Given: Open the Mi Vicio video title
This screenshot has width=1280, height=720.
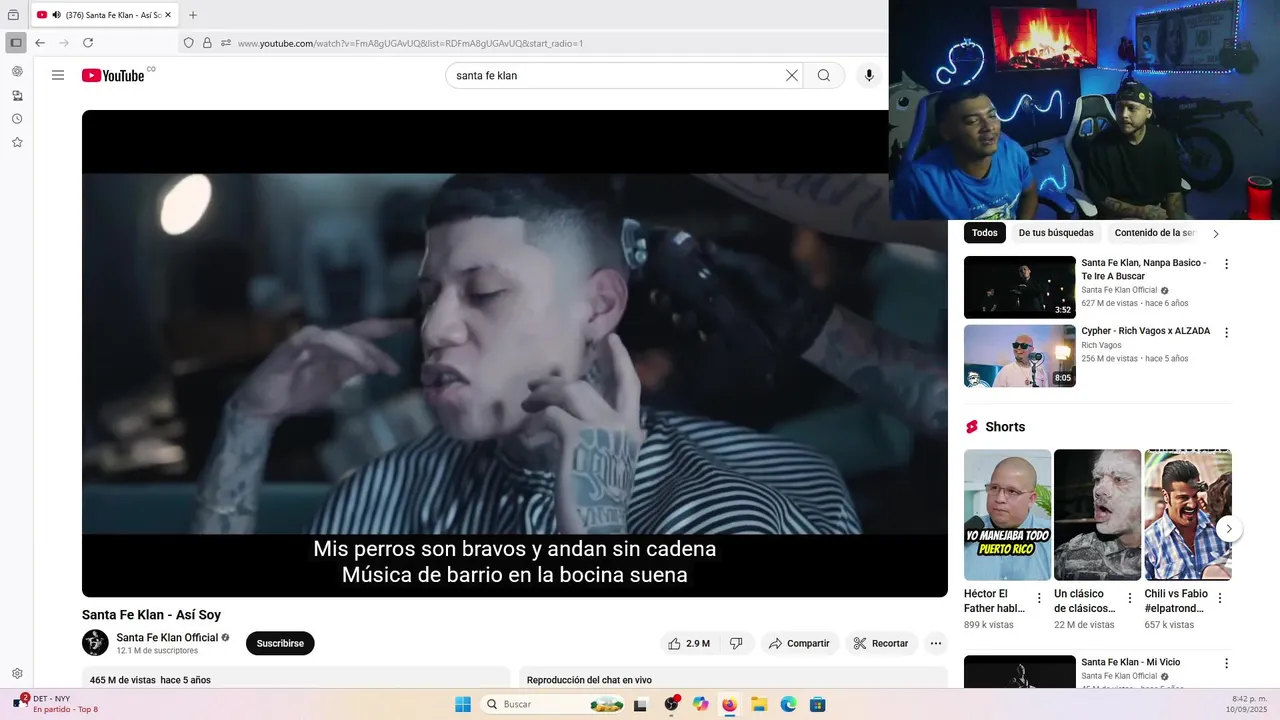Looking at the screenshot, I should point(1130,662).
